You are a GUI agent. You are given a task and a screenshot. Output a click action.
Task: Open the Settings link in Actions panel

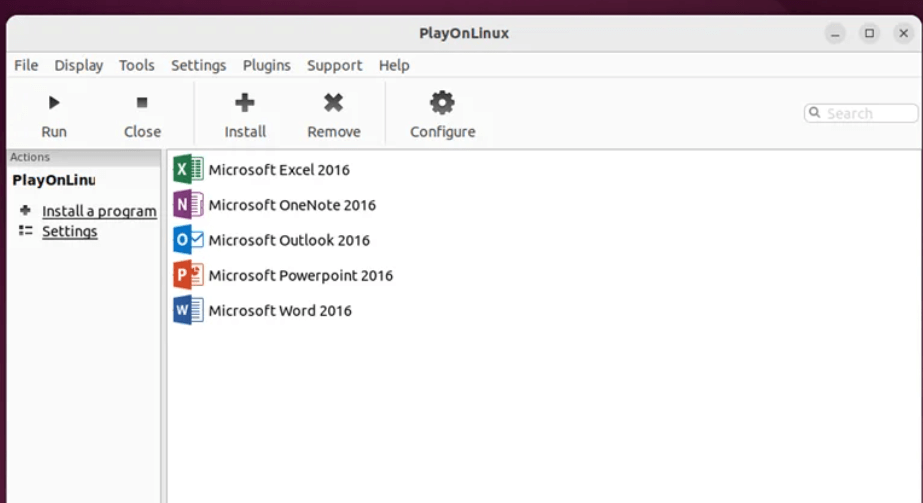(x=69, y=231)
